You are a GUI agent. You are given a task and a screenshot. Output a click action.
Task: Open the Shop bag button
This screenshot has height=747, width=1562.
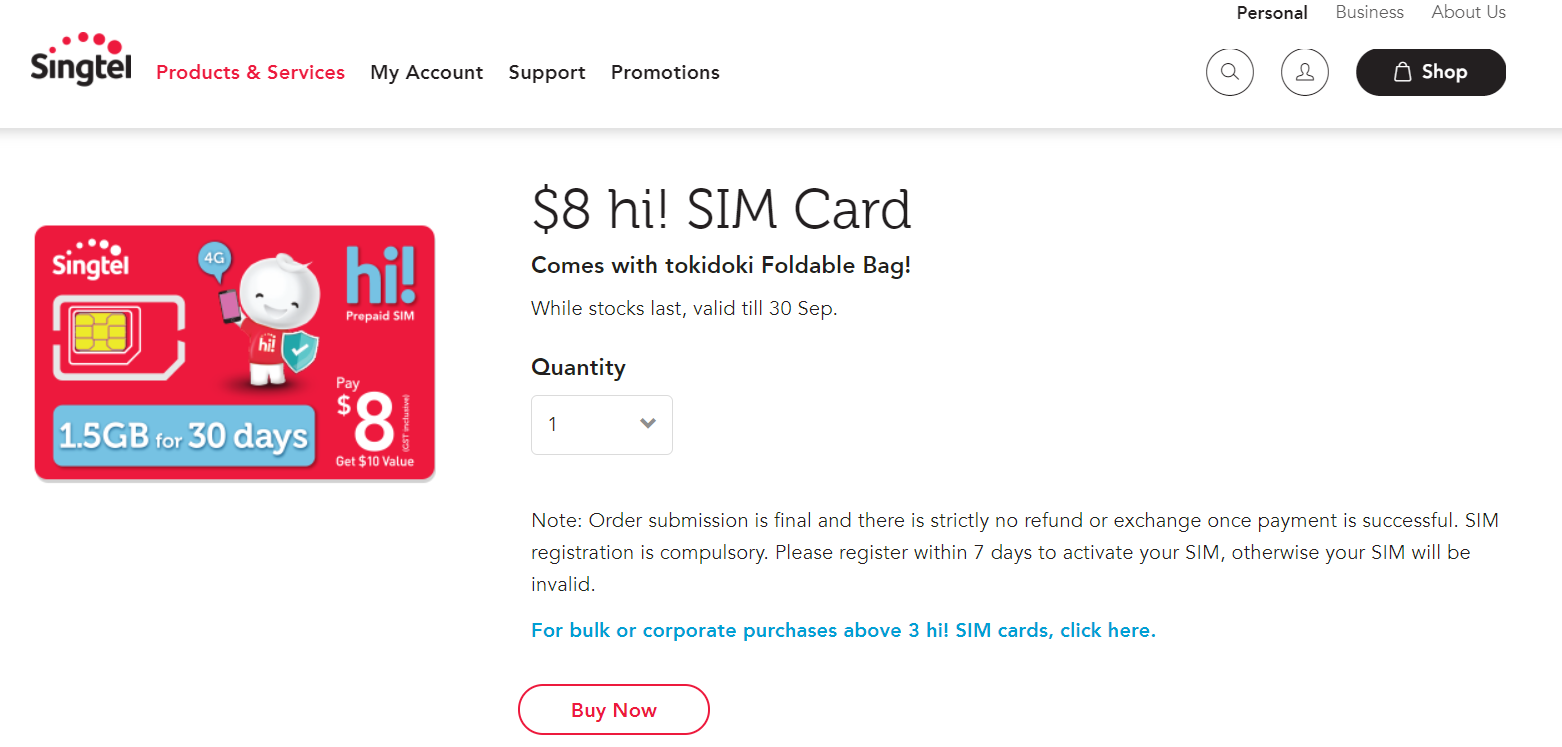[1430, 72]
